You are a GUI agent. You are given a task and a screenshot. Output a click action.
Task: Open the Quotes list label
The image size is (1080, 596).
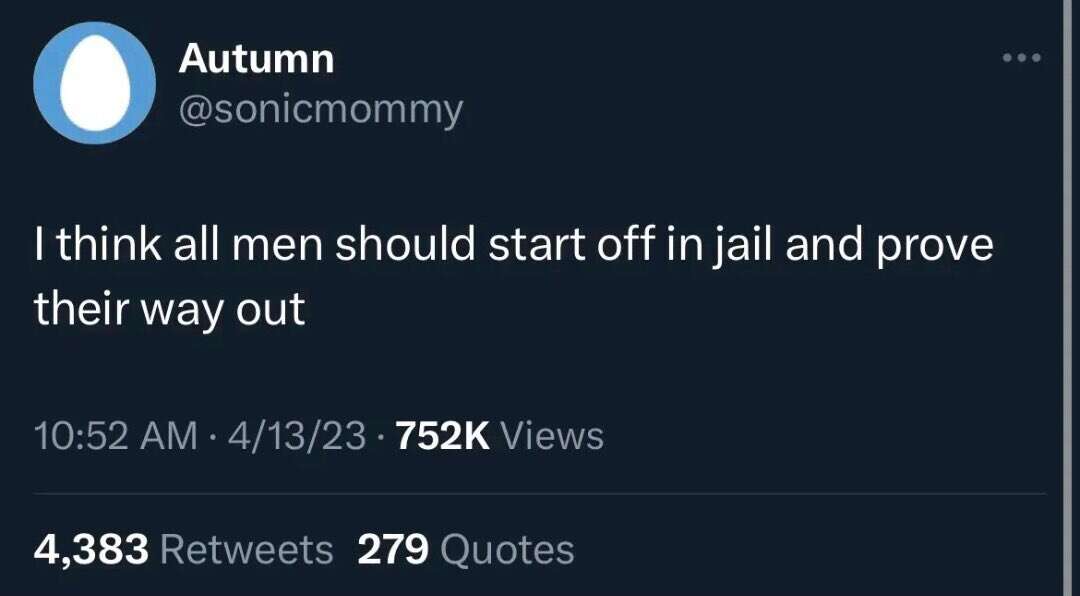click(x=506, y=550)
